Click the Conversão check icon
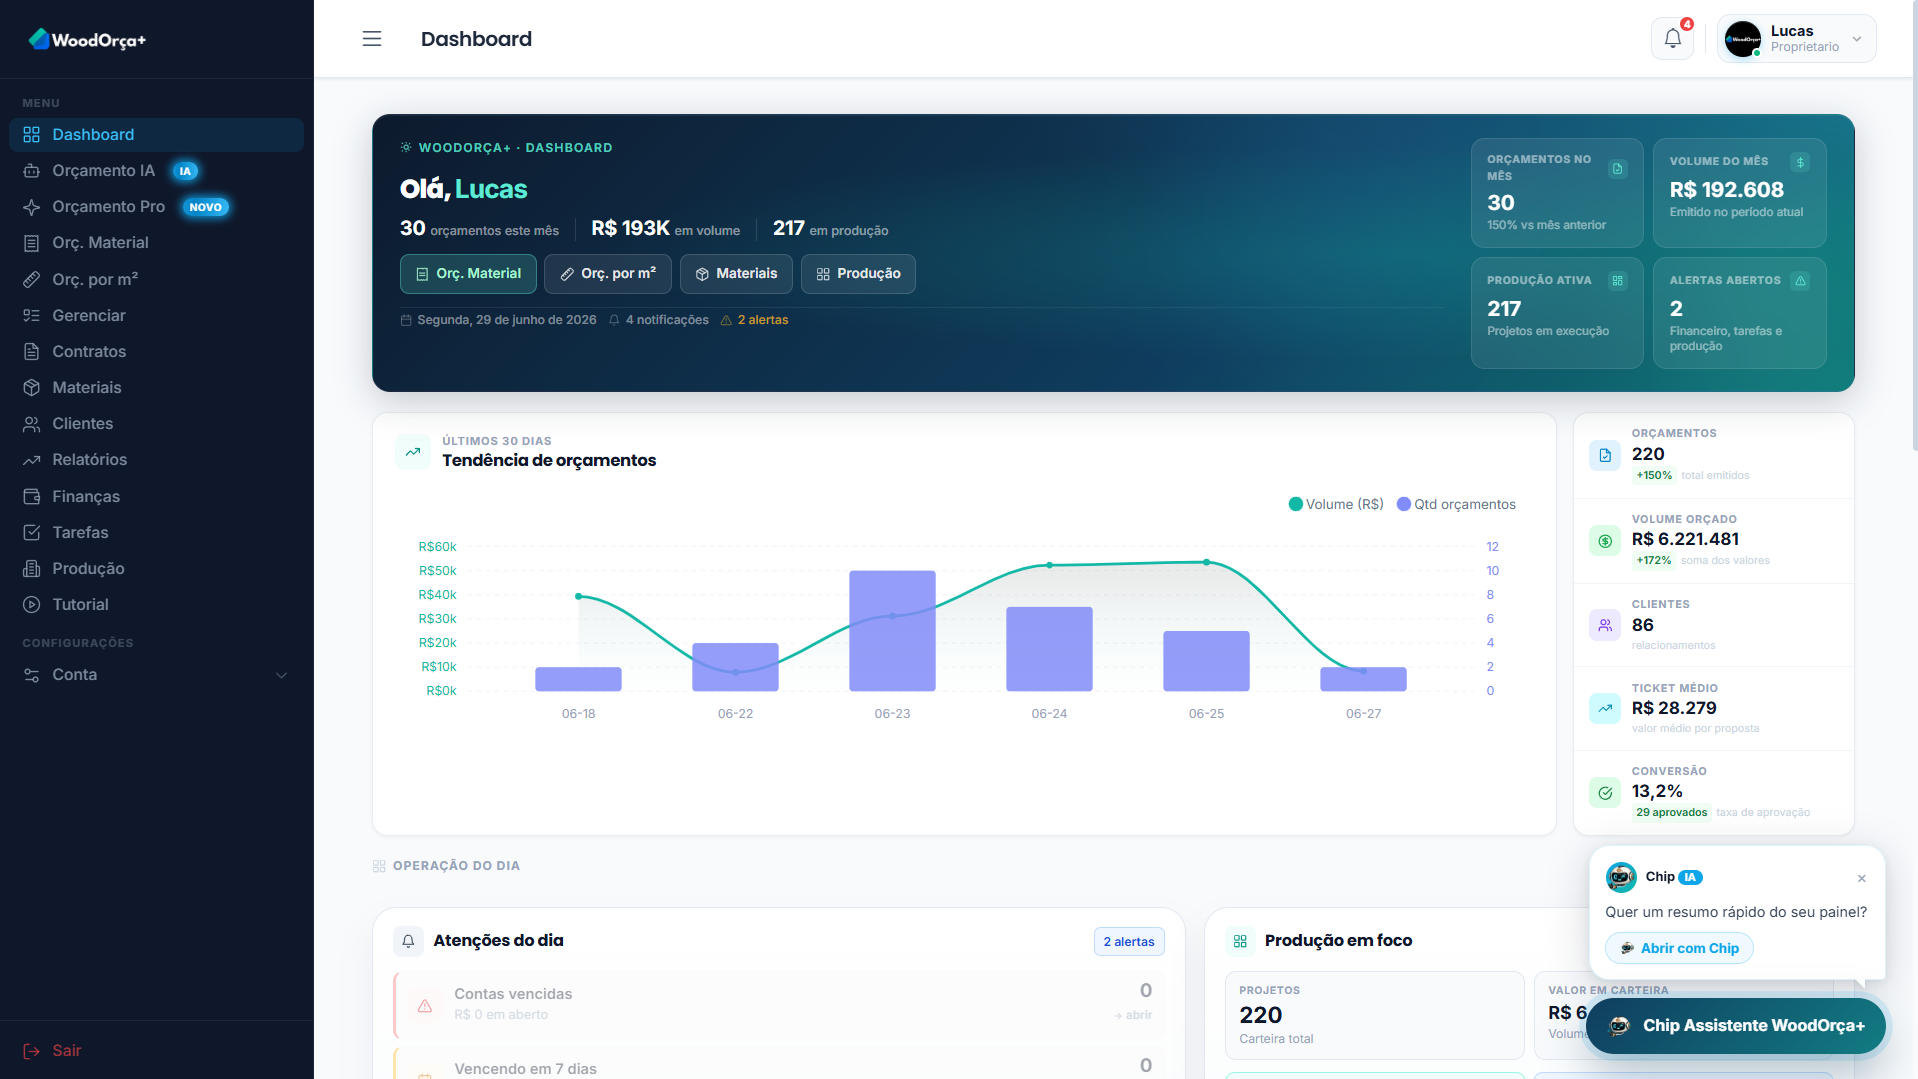The width and height of the screenshot is (1918, 1079). (x=1605, y=794)
